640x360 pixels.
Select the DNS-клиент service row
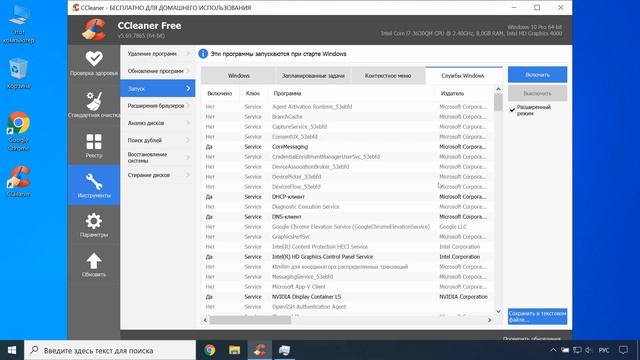(x=347, y=217)
